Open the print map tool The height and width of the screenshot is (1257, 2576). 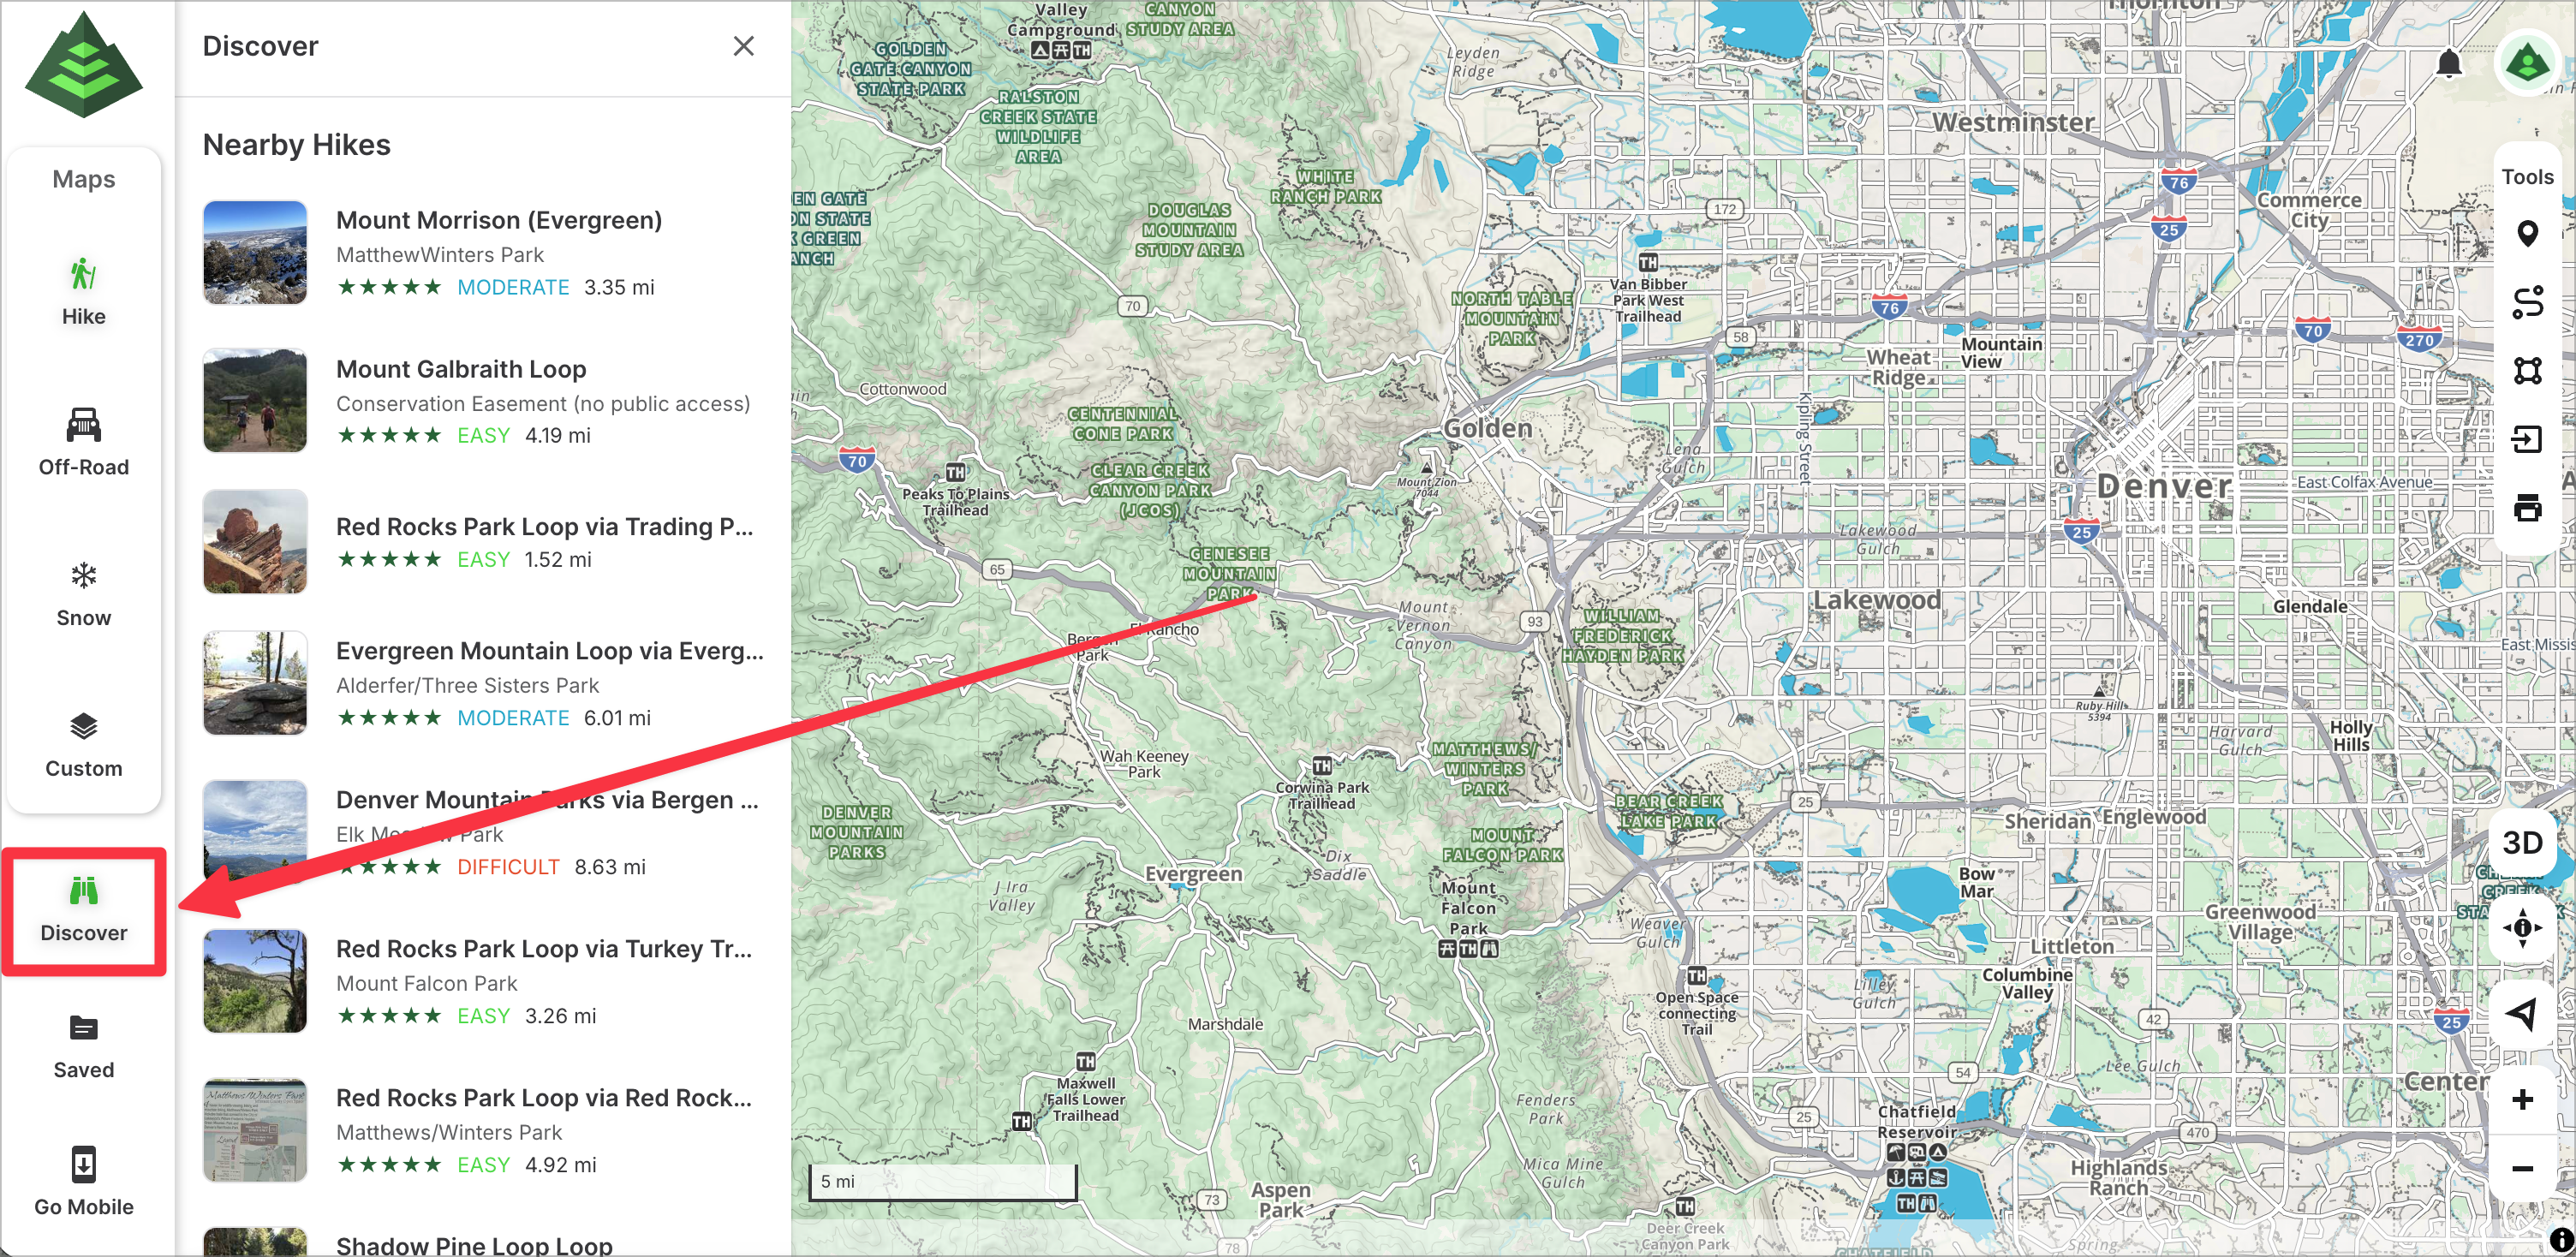[x=2526, y=508]
